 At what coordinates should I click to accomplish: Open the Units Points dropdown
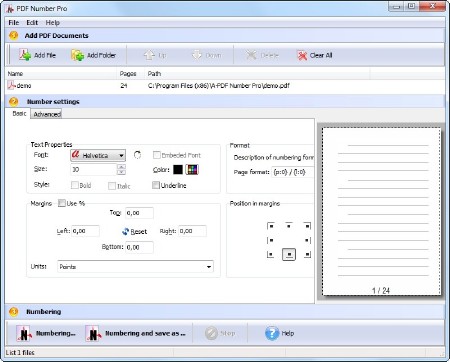tap(135, 267)
